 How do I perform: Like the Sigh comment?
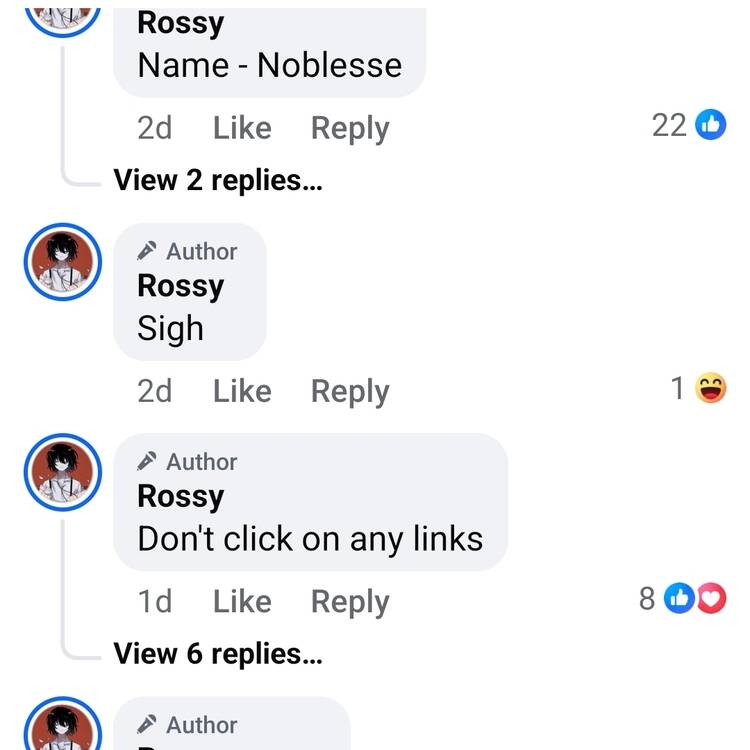243,391
